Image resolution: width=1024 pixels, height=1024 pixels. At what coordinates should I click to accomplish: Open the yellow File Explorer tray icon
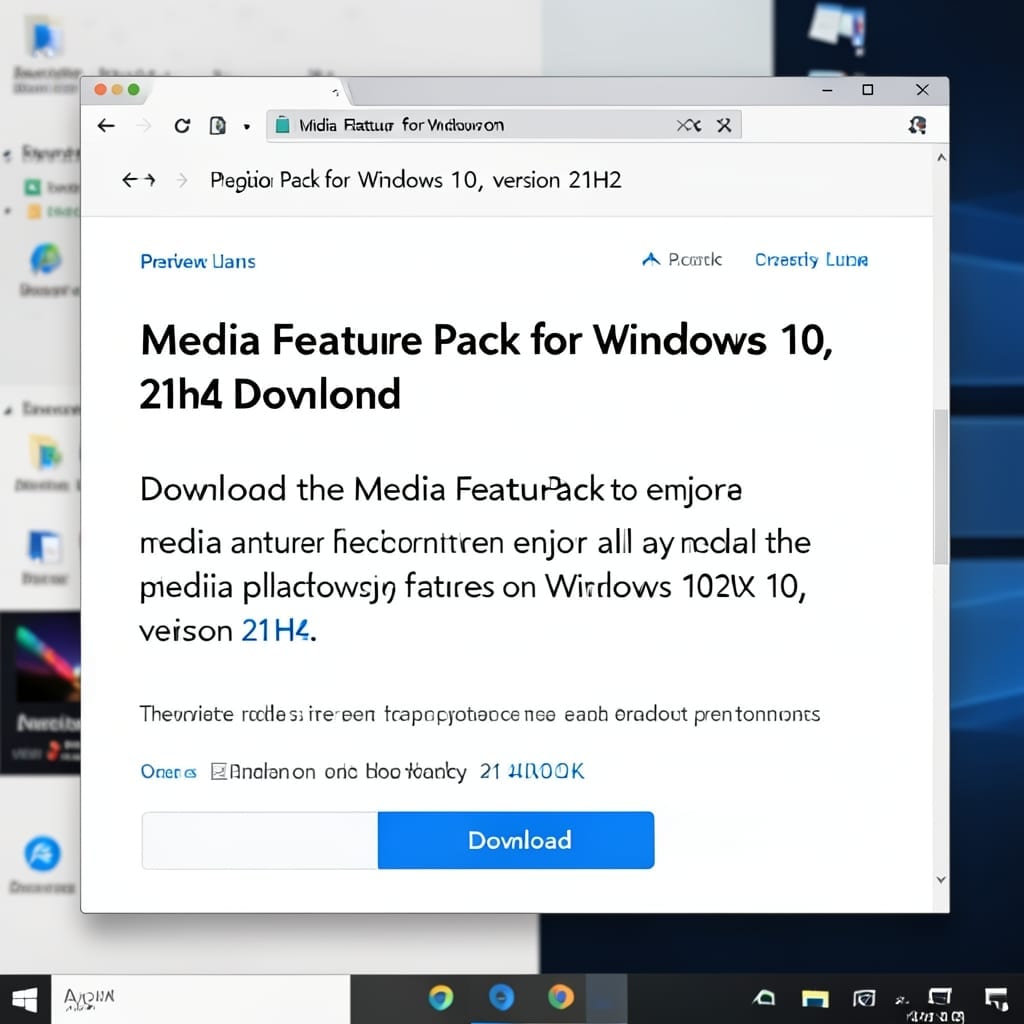(x=815, y=999)
